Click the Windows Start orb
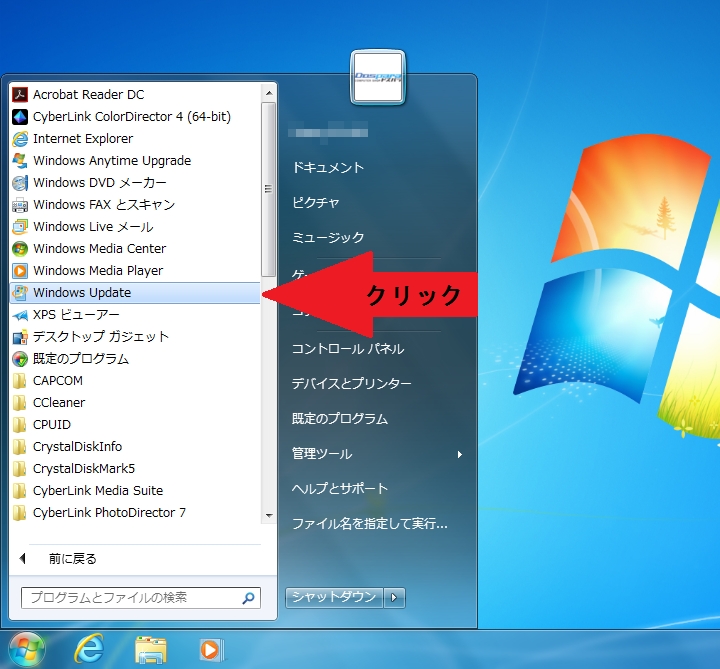Screen dimensions: 720x669 point(27,649)
